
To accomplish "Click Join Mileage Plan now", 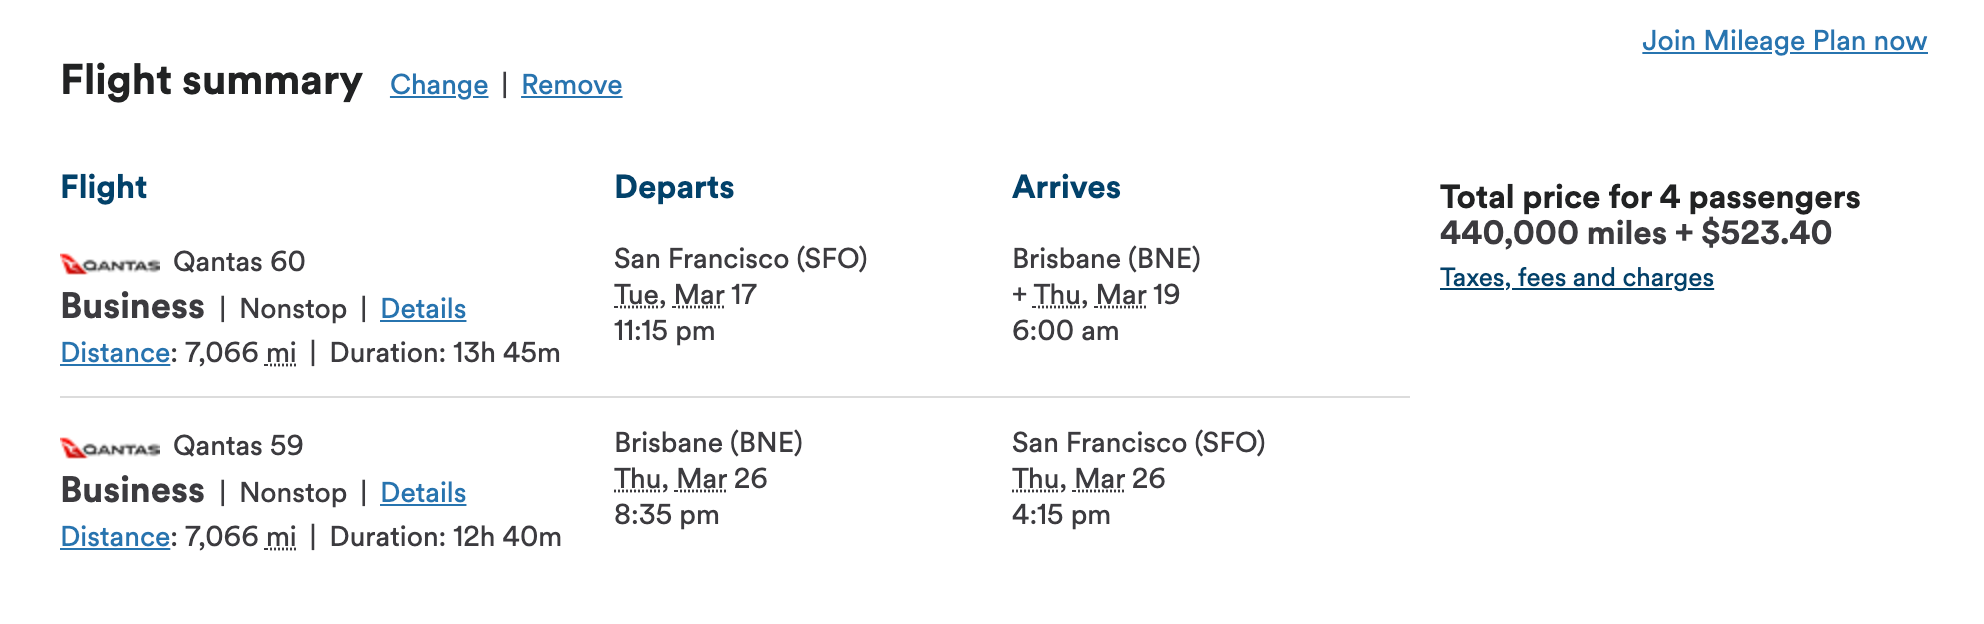I will click(1784, 41).
